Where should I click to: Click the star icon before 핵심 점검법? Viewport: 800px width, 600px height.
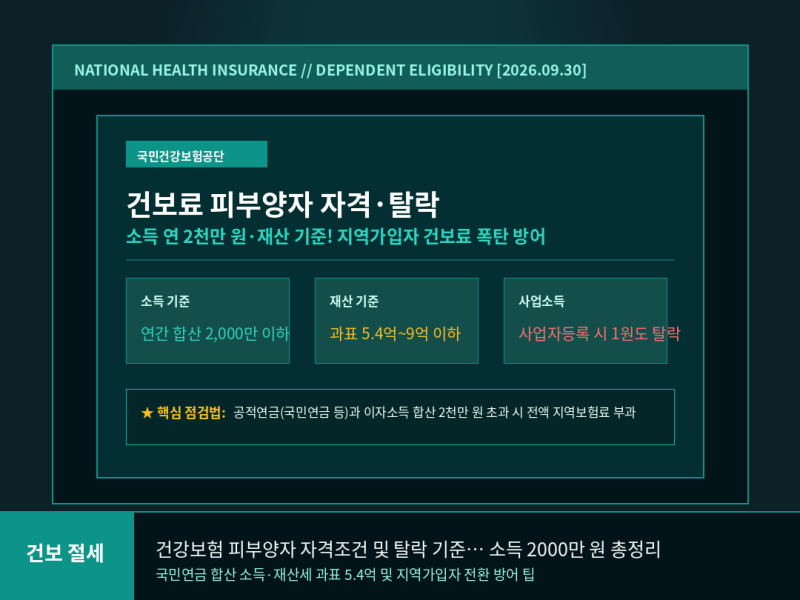pyautogui.click(x=147, y=412)
